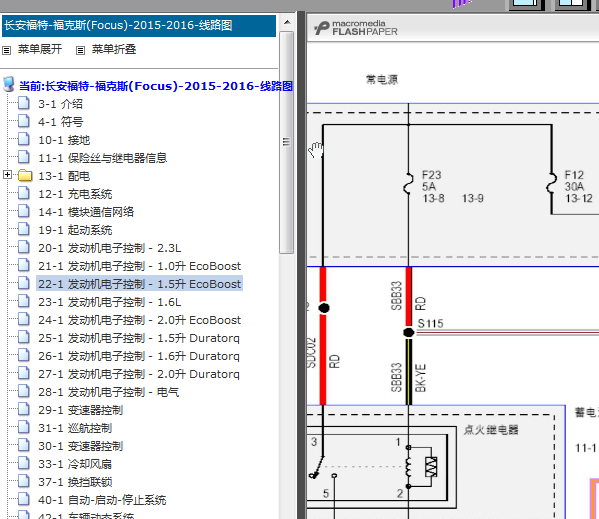This screenshot has width=599, height=519.
Task: Click the scroll-up arrow of the tree panel
Action: [287, 22]
